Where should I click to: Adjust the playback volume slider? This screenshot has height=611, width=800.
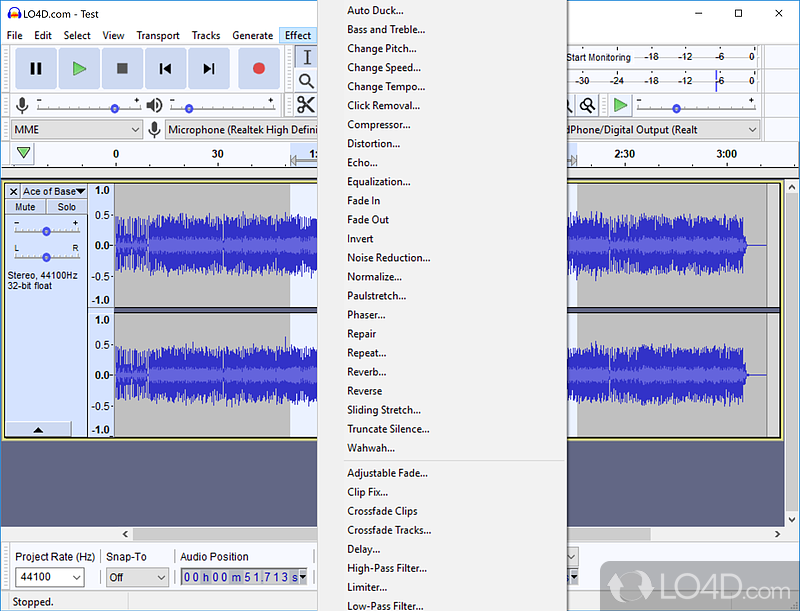[189, 108]
